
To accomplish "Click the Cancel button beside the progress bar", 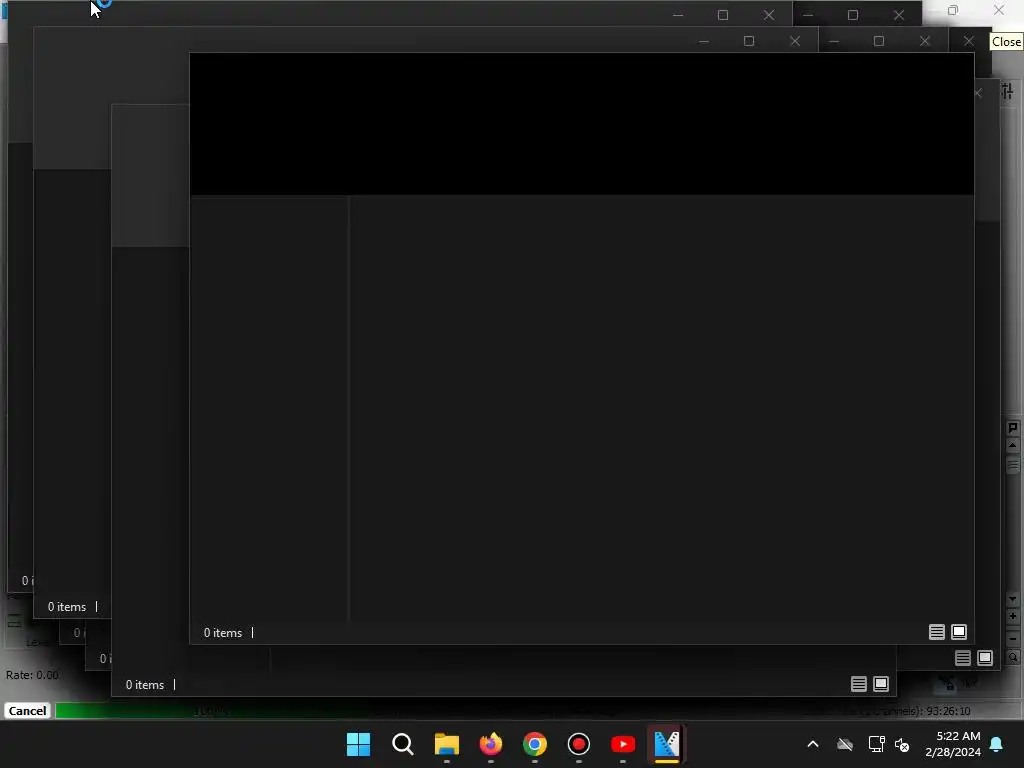I will coord(27,711).
